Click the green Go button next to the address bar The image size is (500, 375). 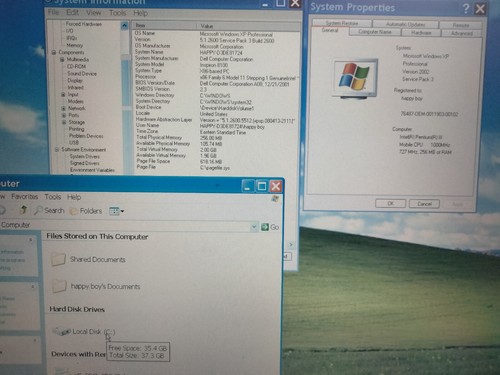(x=270, y=227)
